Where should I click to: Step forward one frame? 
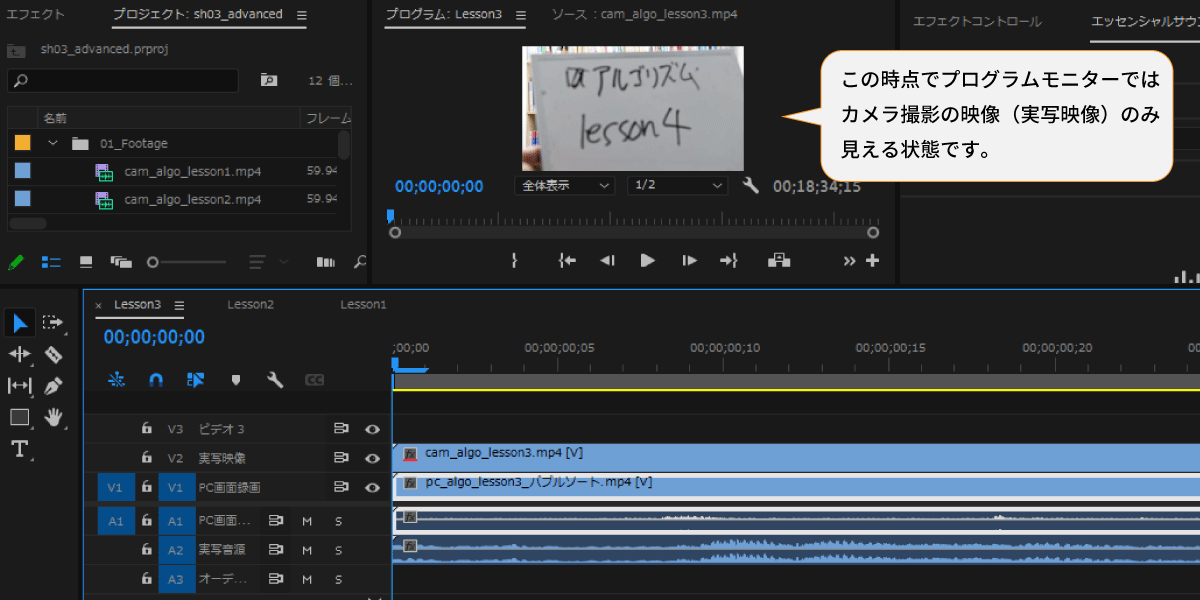(689, 260)
